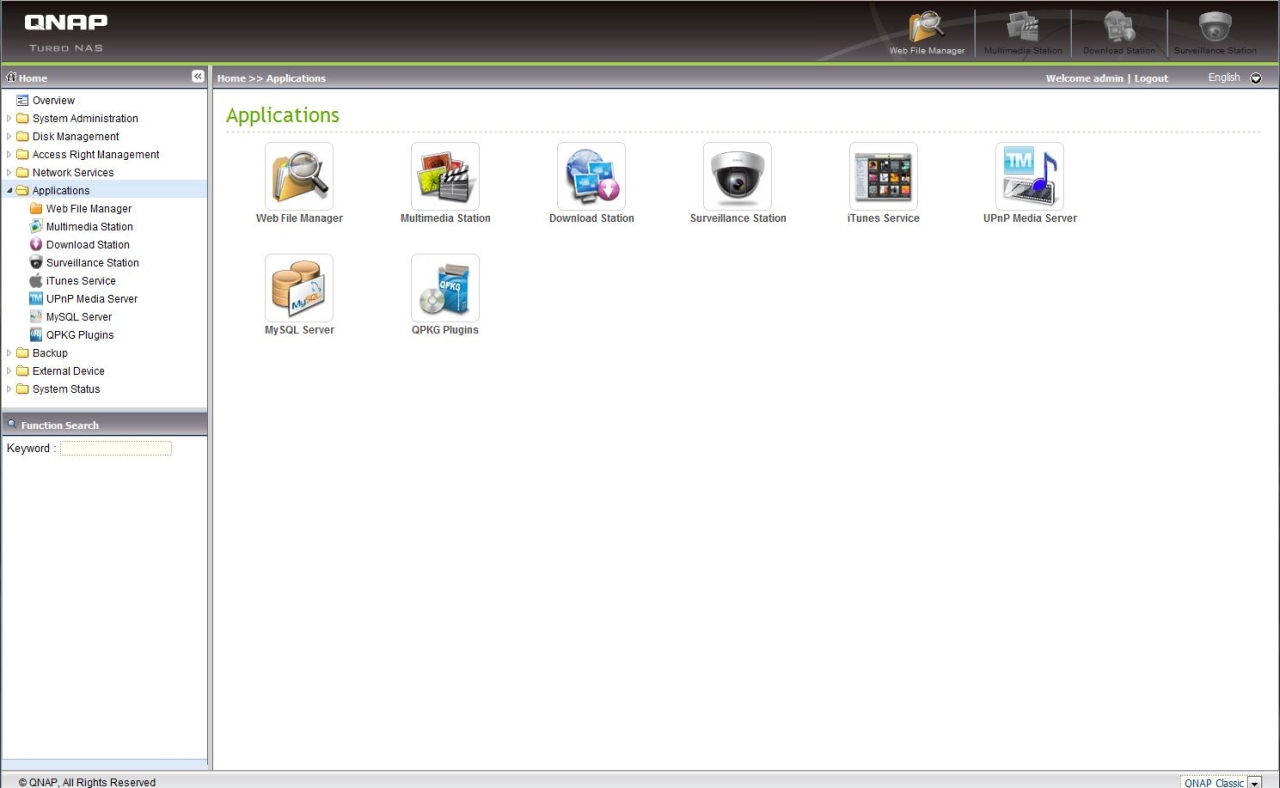Screen dimensions: 1280x788
Task: Select External Device folder label
Action: (x=68, y=371)
